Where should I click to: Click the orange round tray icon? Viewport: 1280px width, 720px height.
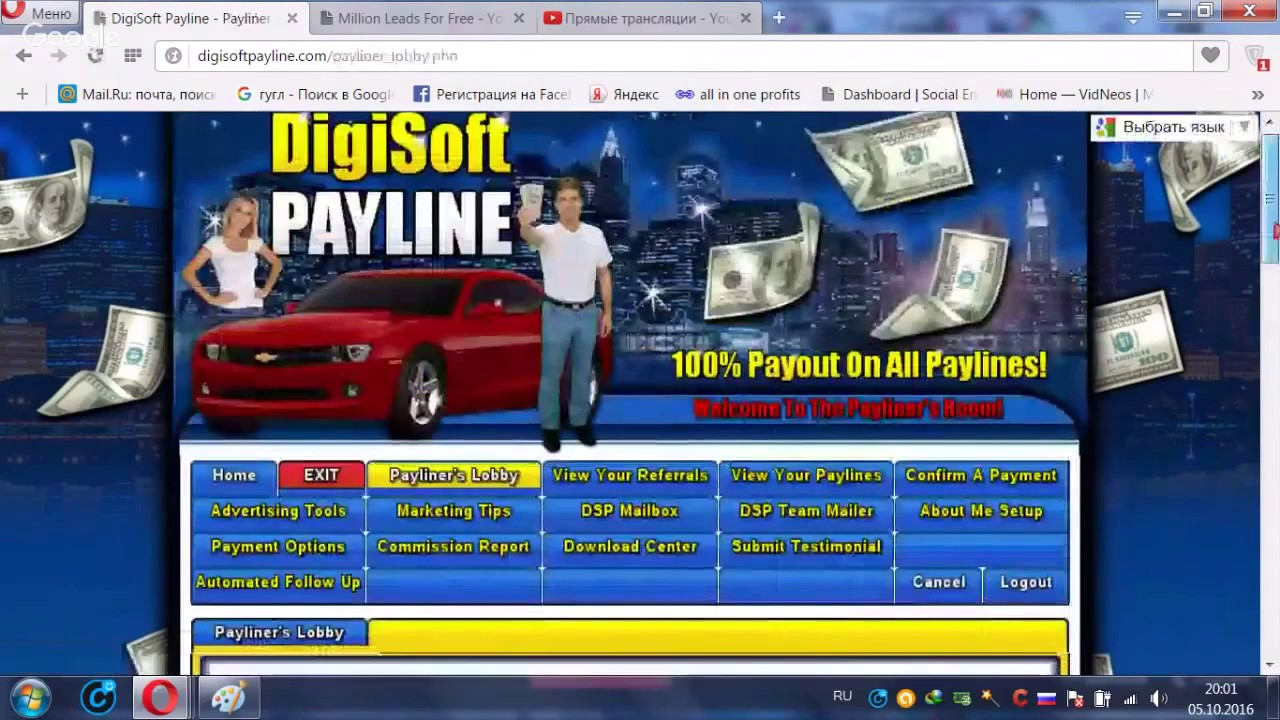click(905, 698)
